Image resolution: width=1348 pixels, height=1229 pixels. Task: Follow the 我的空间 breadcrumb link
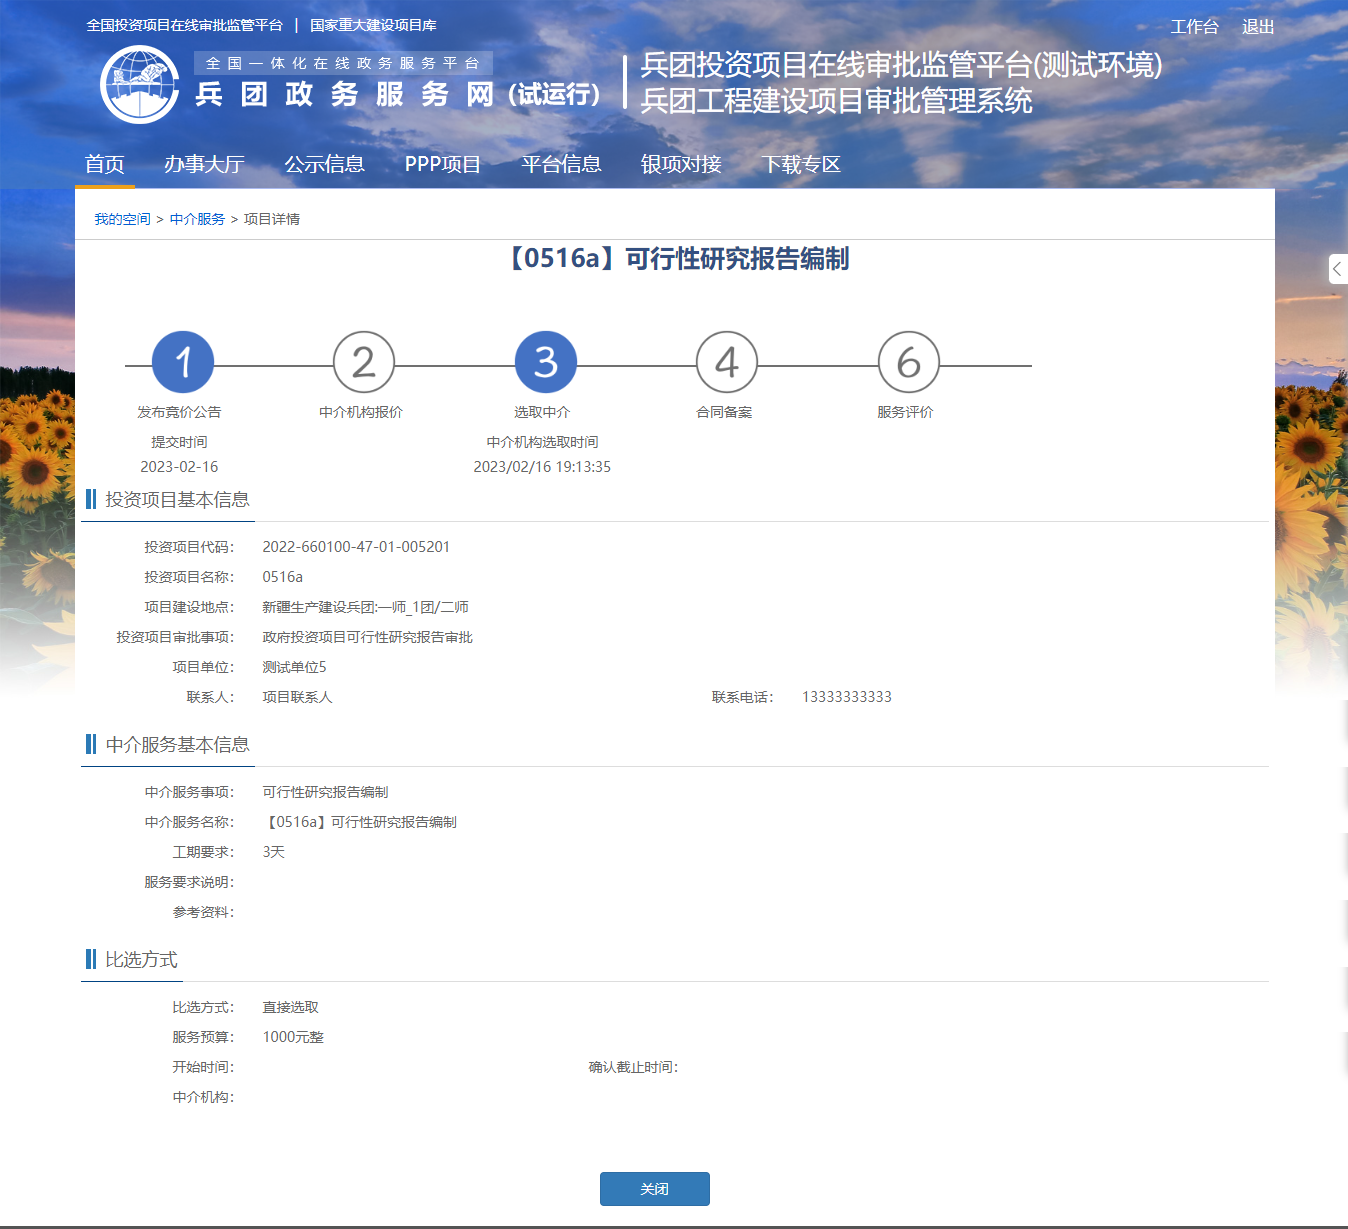[122, 219]
